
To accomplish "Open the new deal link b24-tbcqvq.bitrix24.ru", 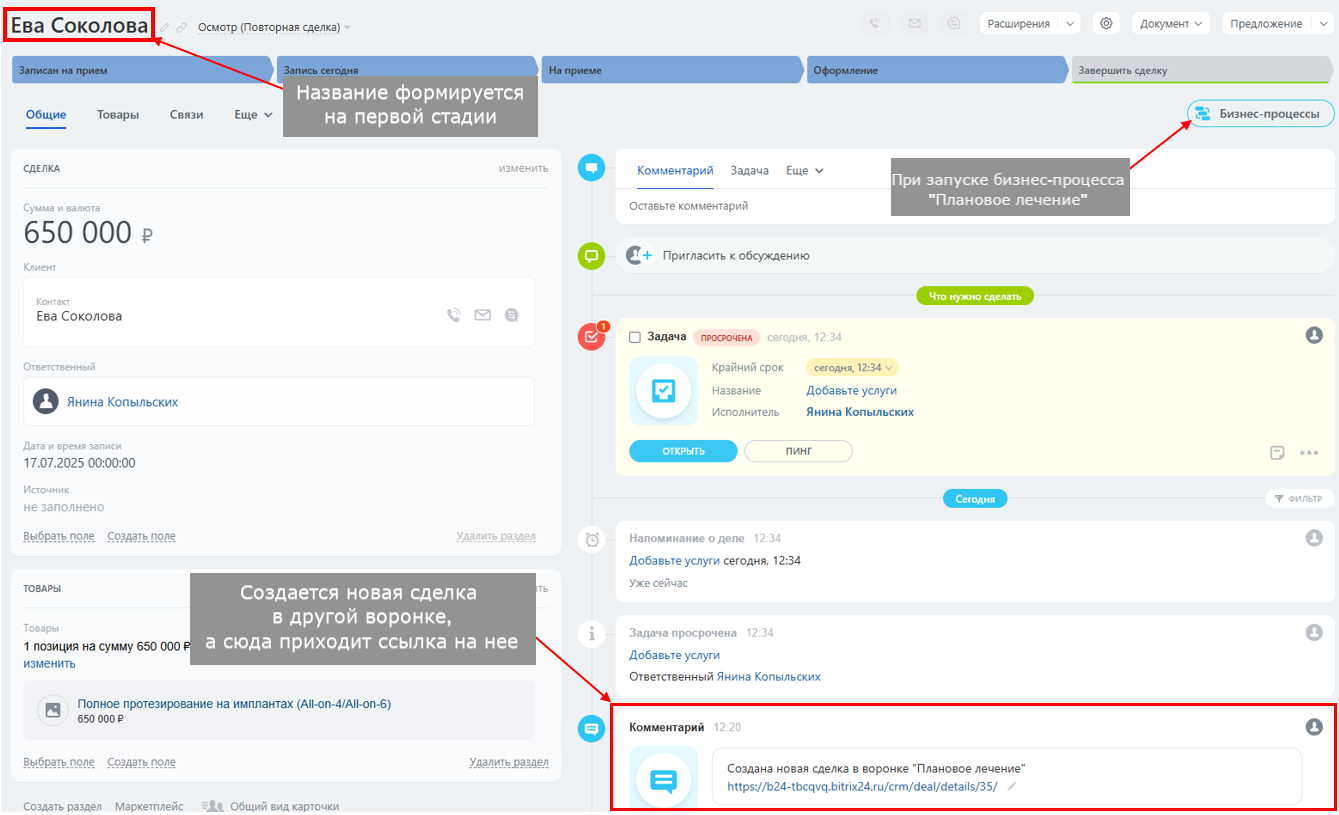I will pos(862,787).
